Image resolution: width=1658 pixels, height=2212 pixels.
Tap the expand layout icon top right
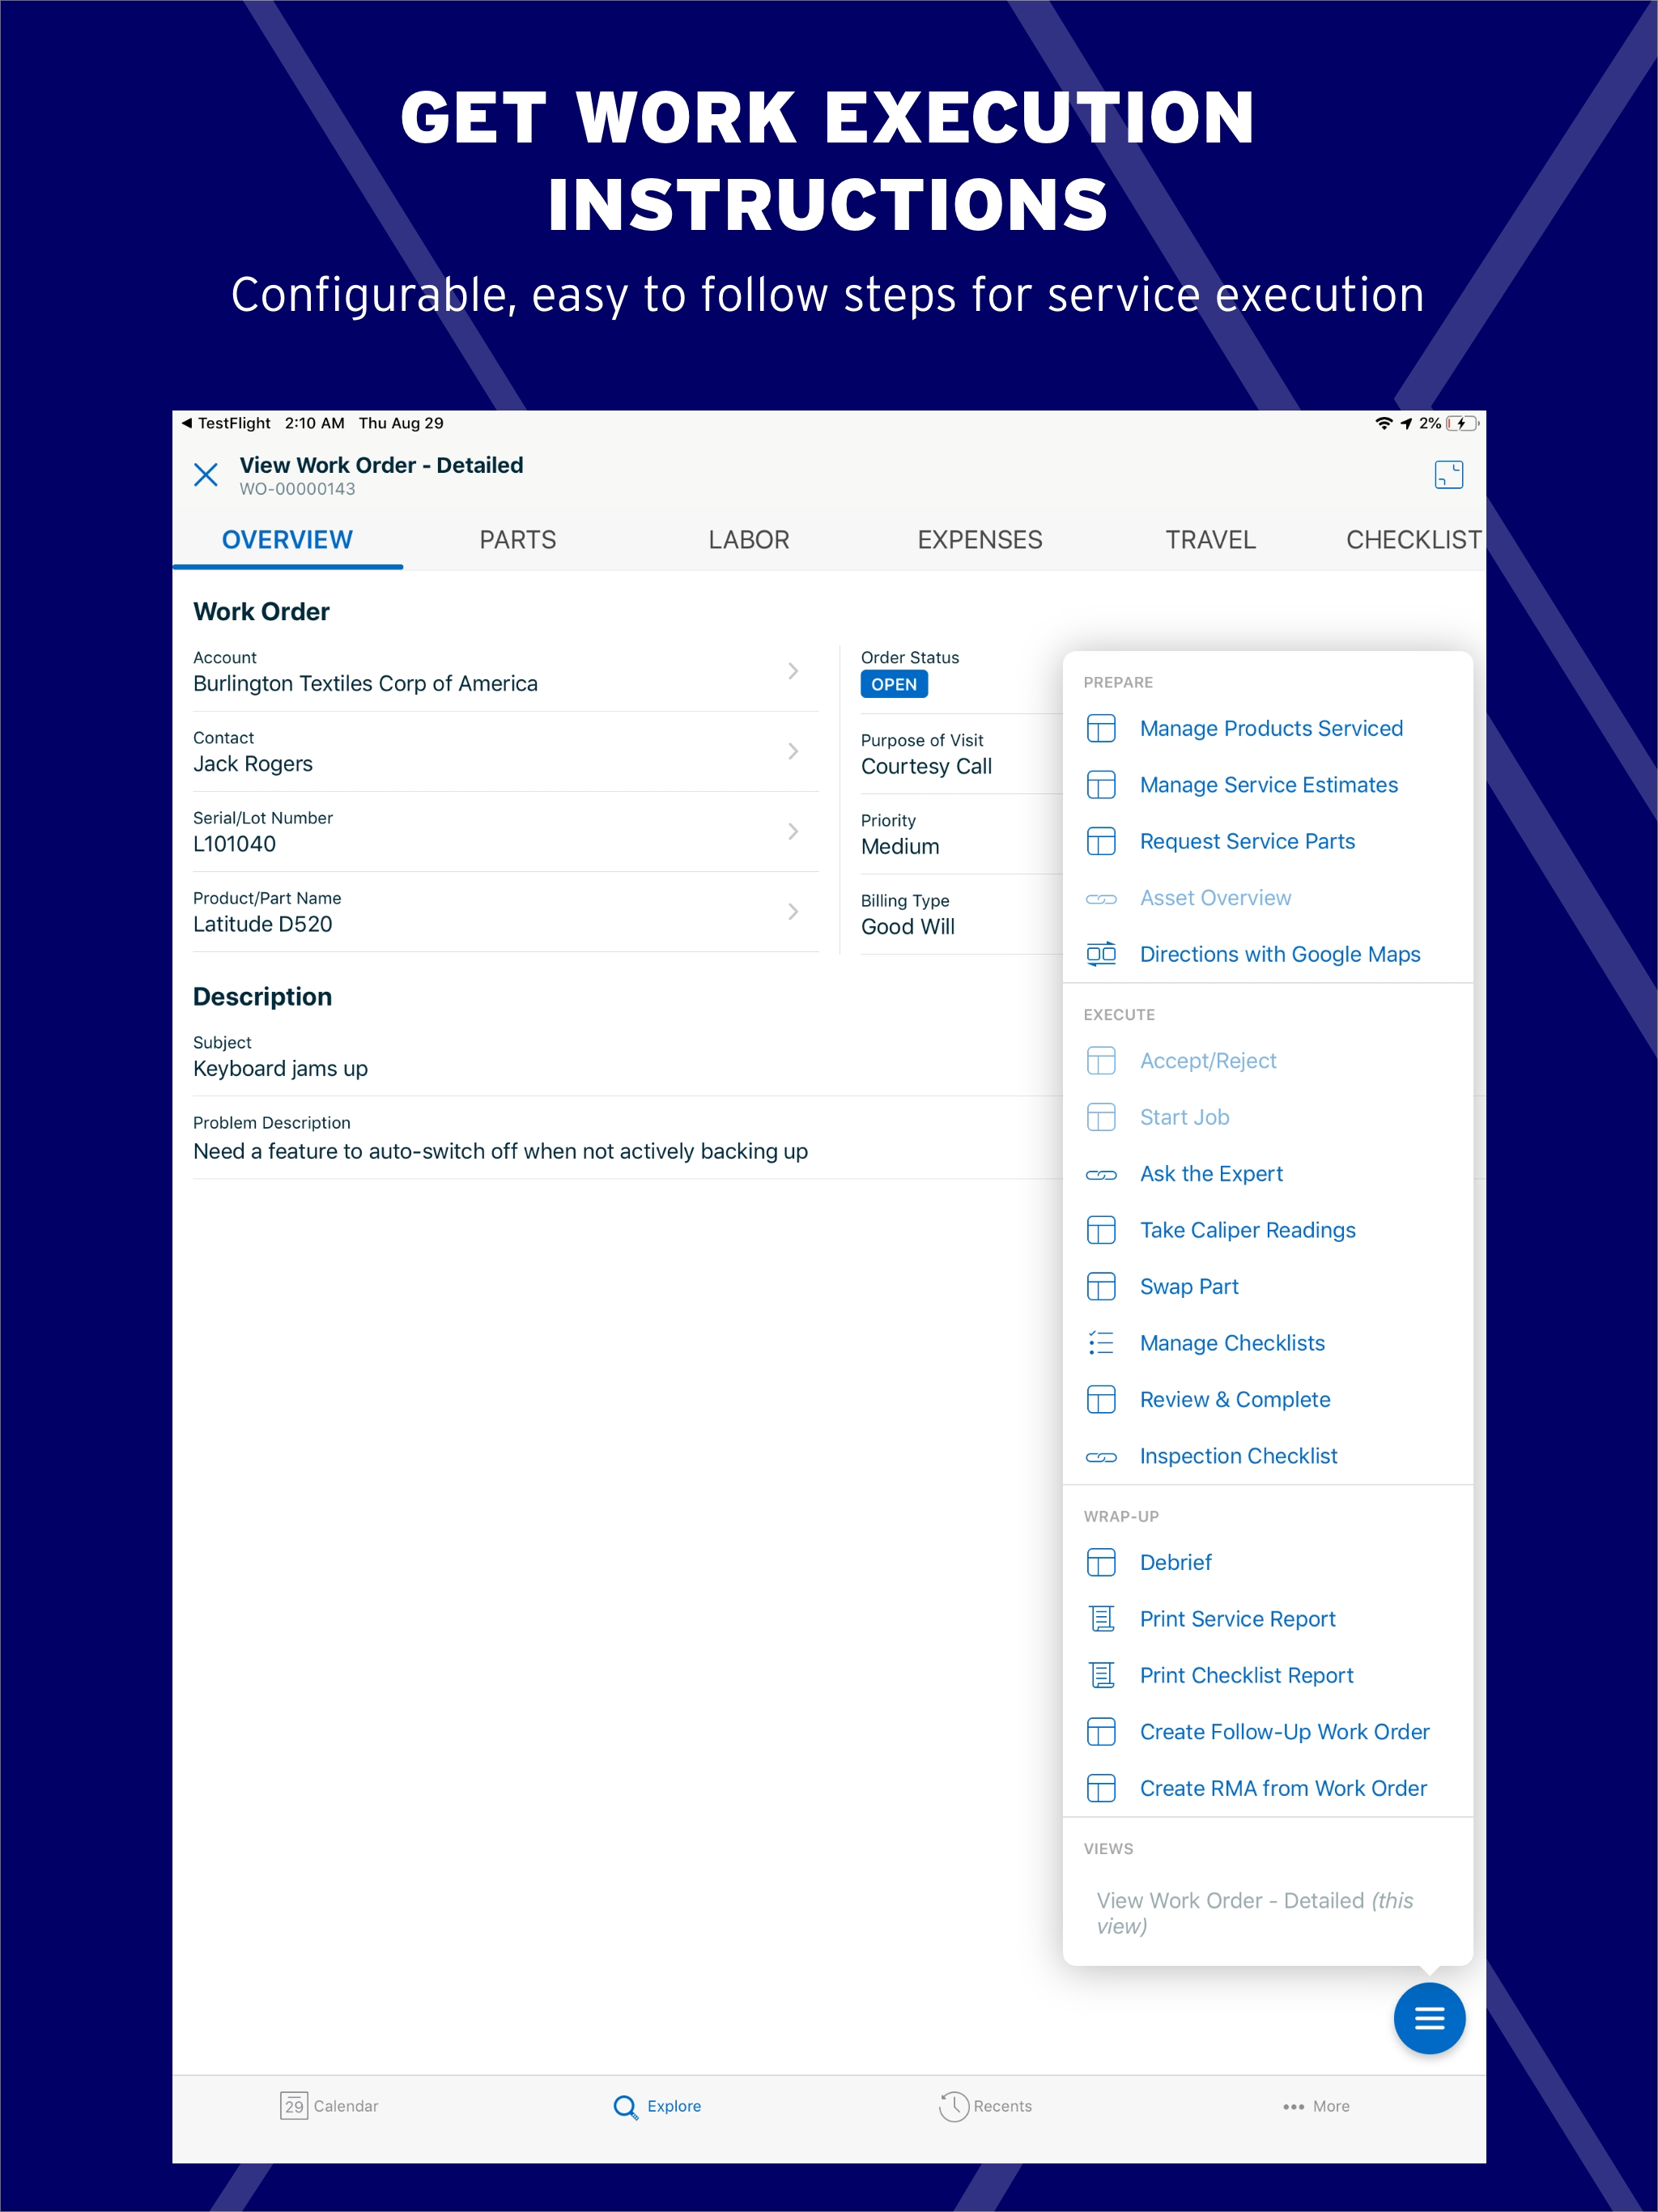click(1448, 474)
